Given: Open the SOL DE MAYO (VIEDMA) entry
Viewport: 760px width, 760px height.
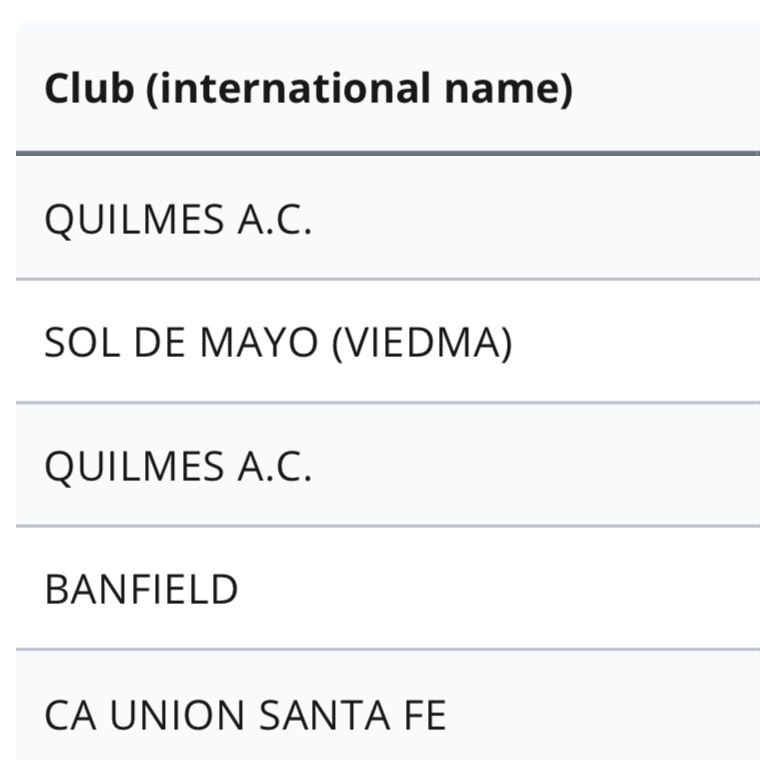Looking at the screenshot, I should click(278, 343).
